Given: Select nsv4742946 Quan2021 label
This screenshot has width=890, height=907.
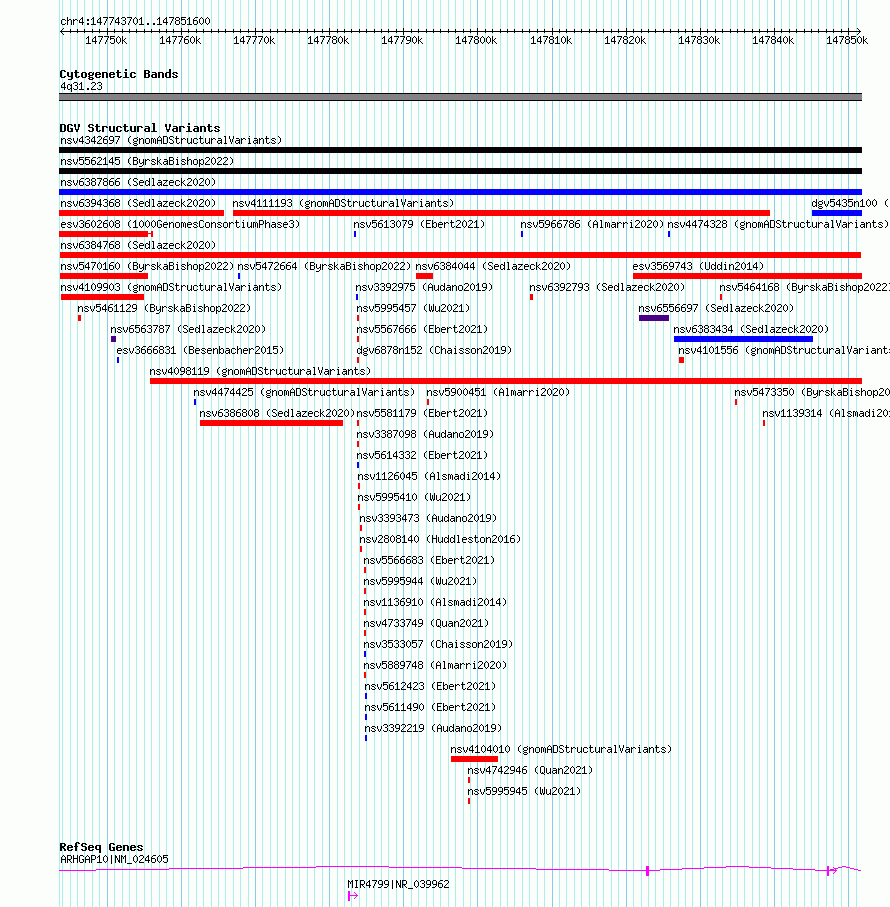Looking at the screenshot, I should (x=530, y=770).
